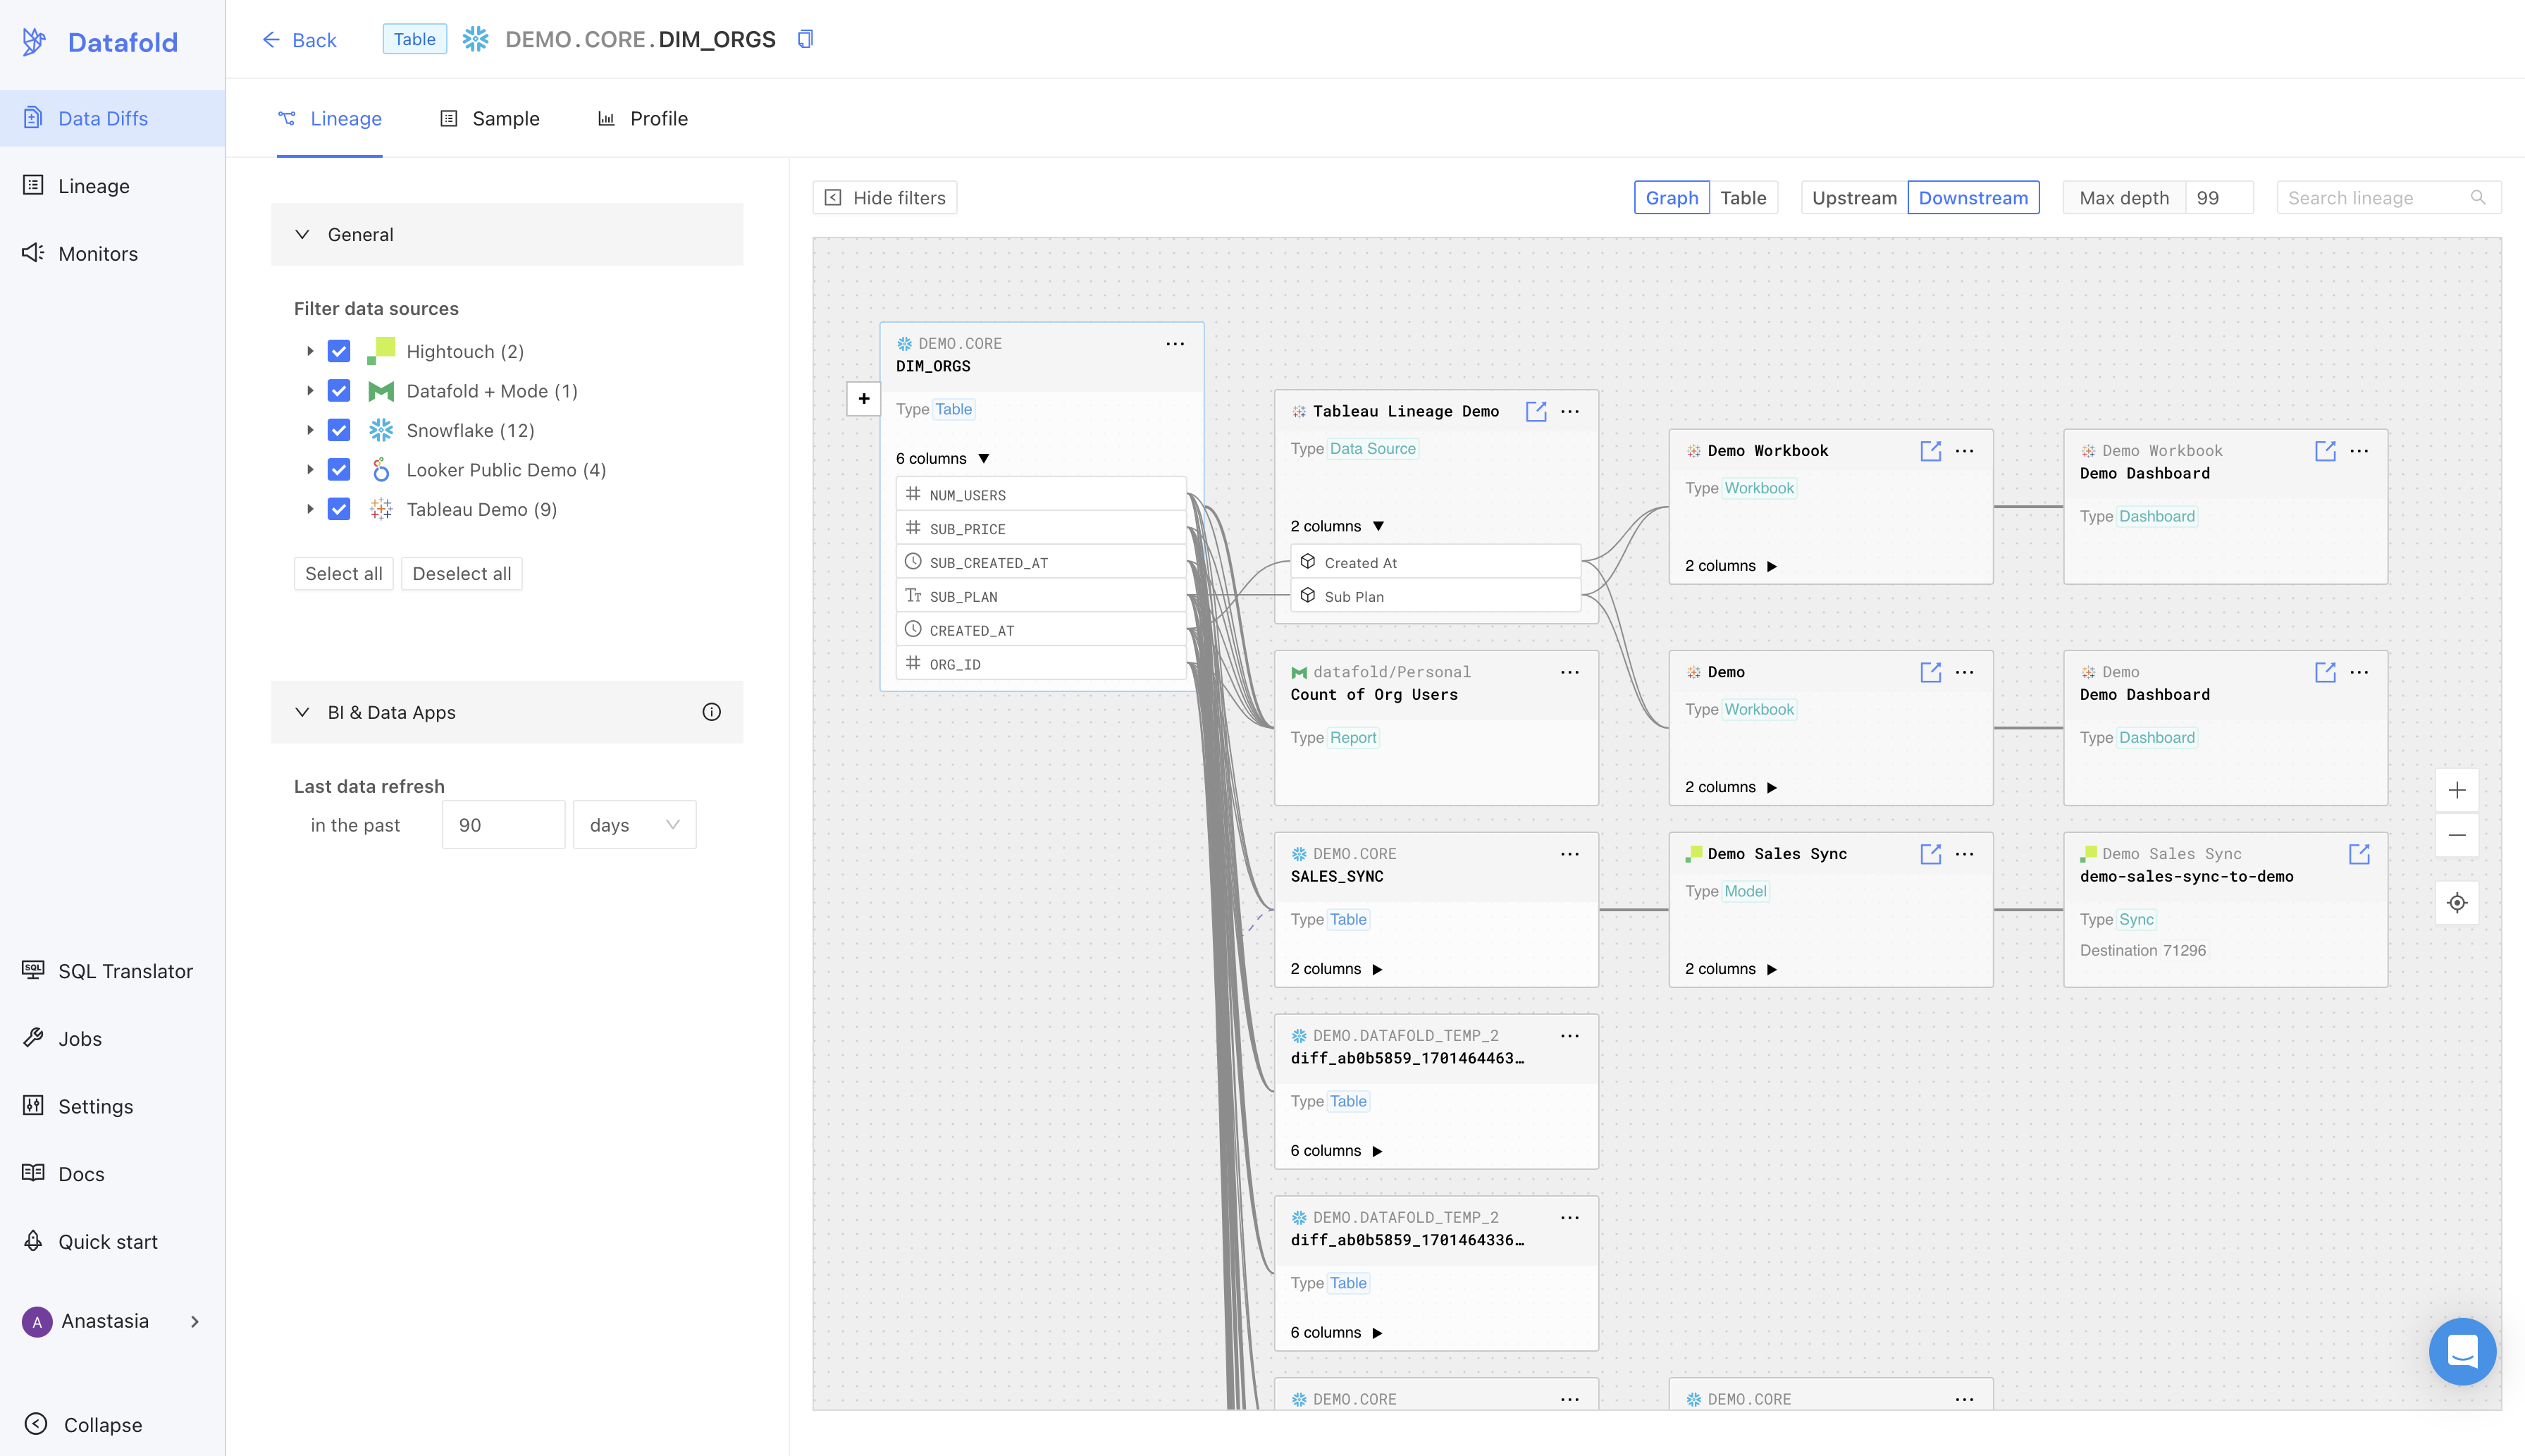2525x1456 pixels.
Task: Open options menu for Count of Org Users
Action: pos(1570,672)
